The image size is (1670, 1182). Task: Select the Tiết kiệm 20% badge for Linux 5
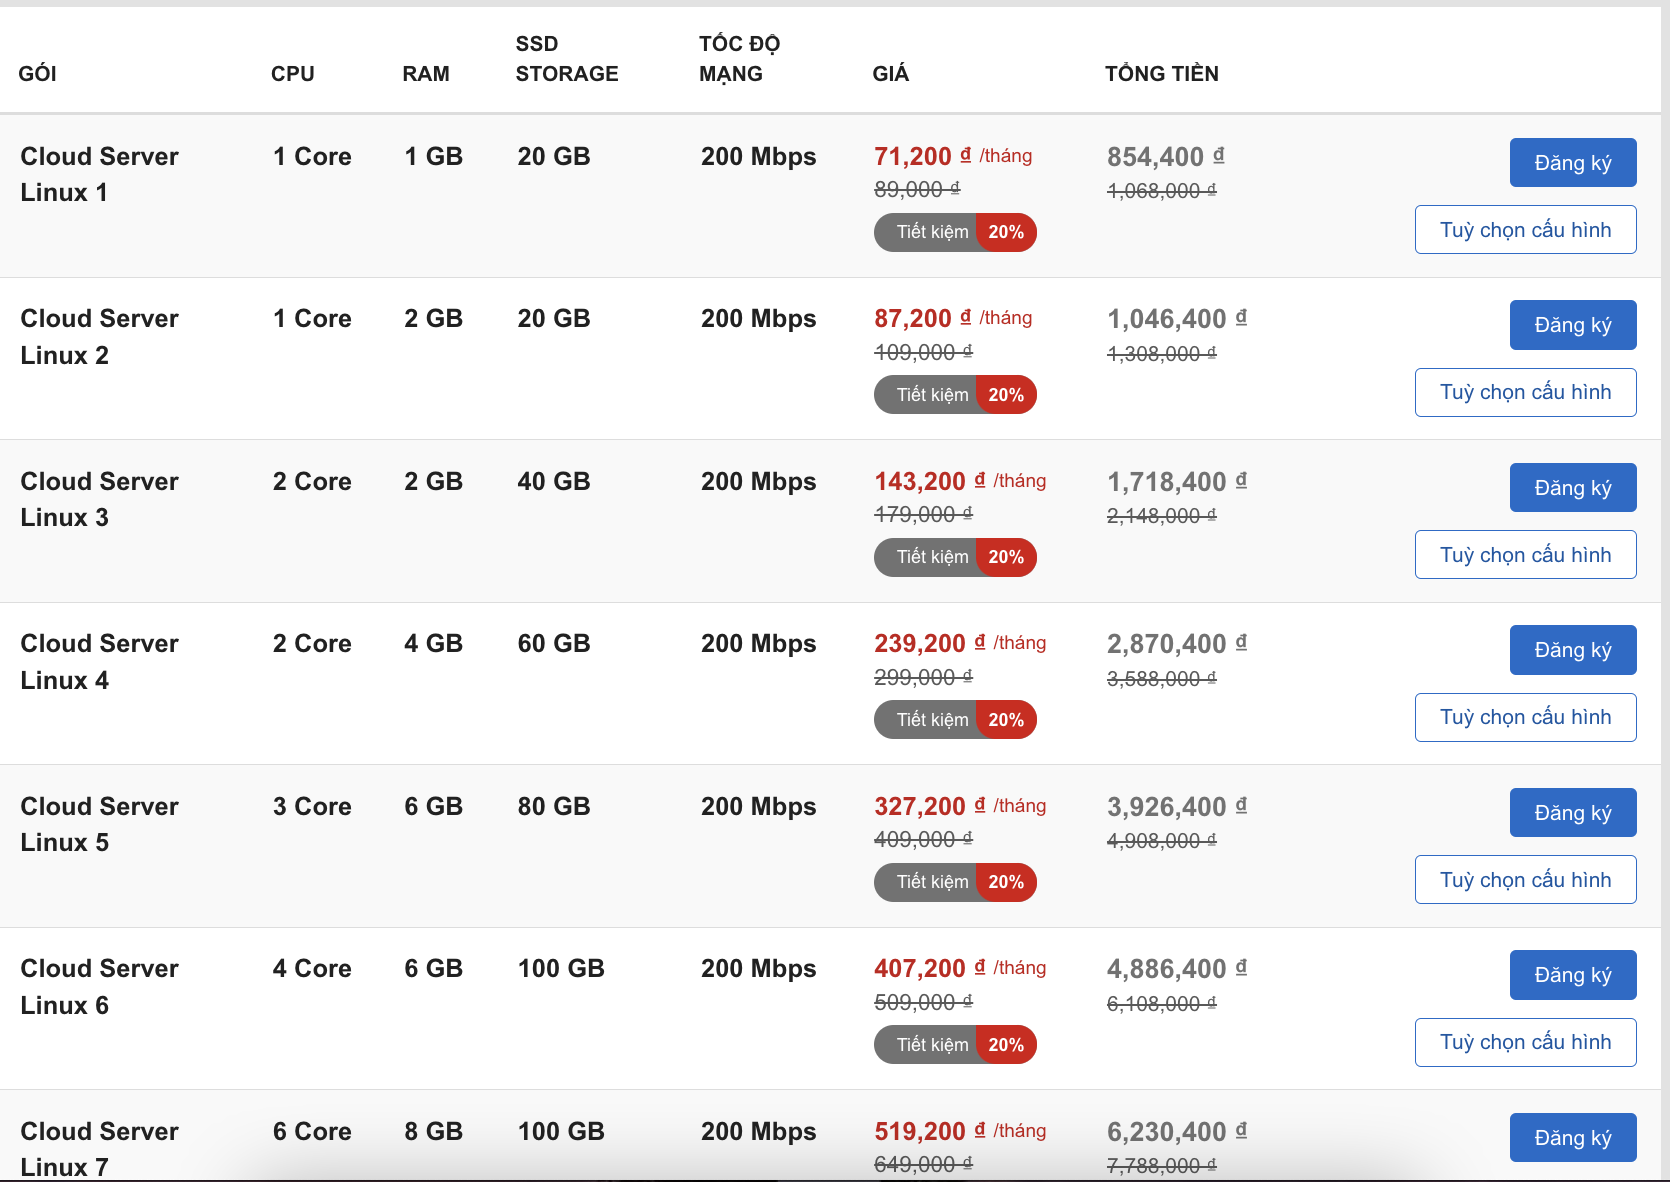955,882
